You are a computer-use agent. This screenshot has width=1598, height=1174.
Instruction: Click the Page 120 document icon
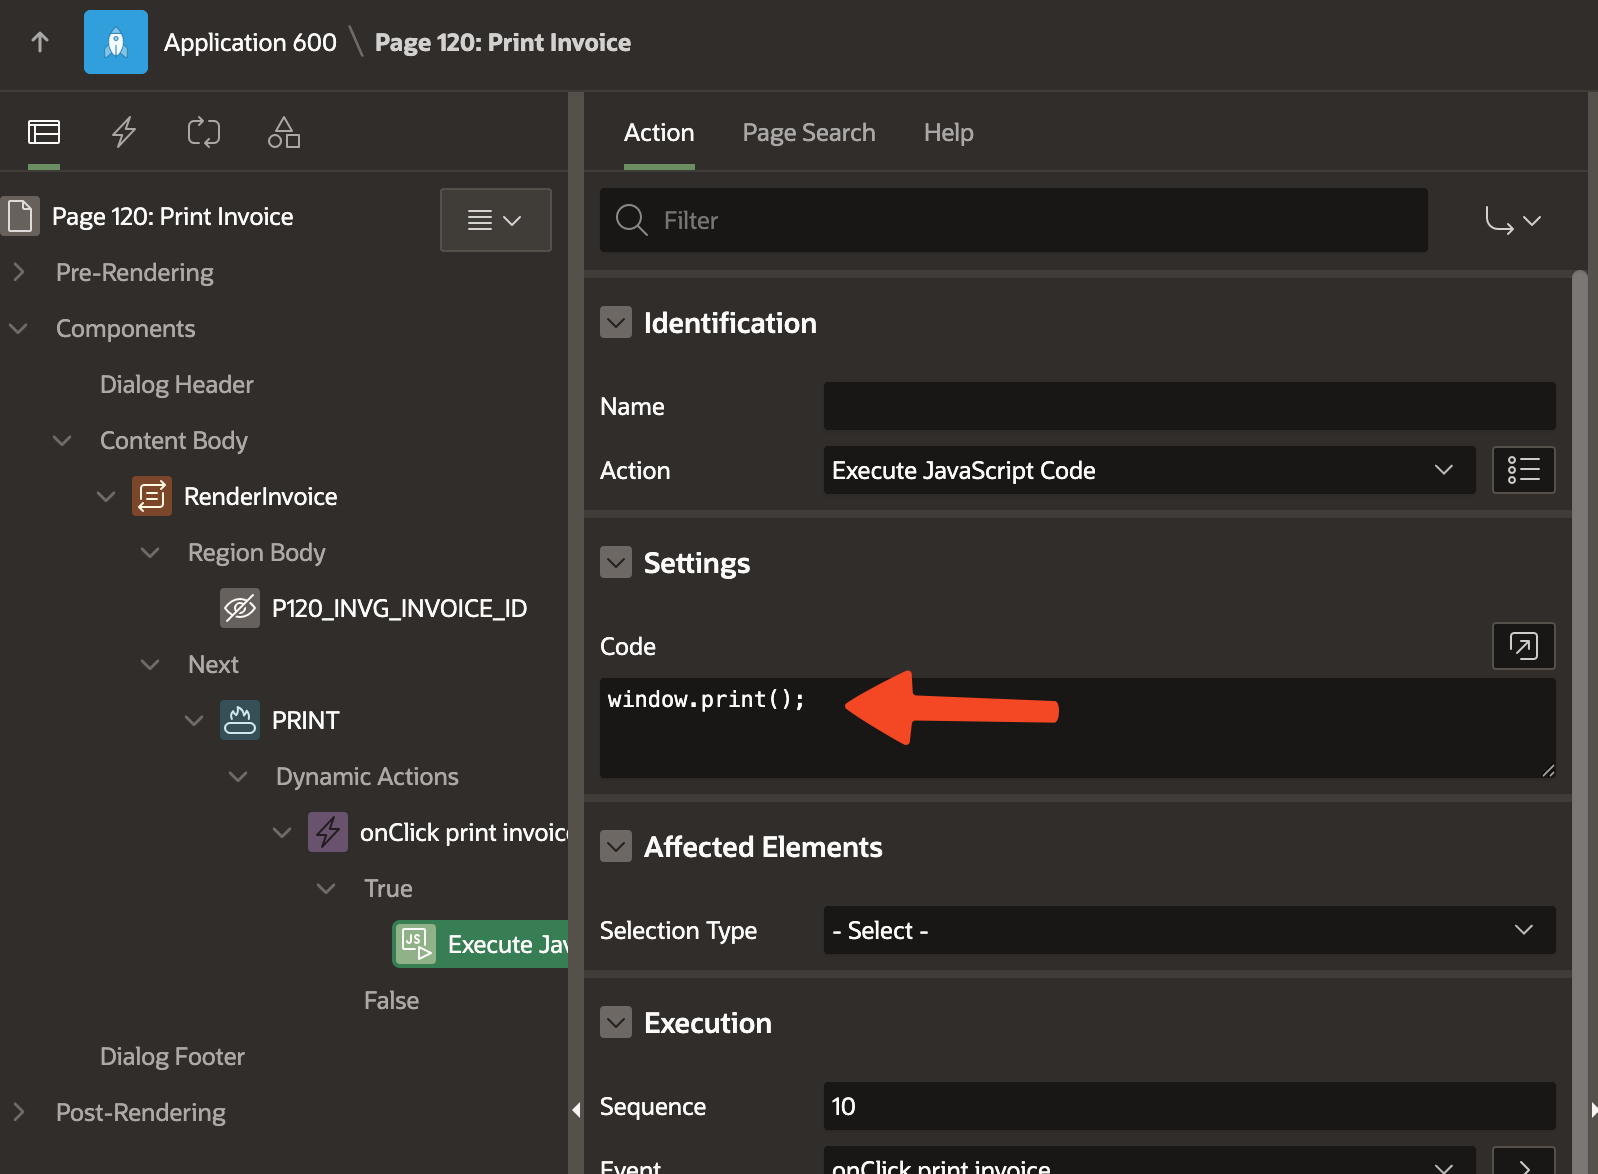coord(20,216)
